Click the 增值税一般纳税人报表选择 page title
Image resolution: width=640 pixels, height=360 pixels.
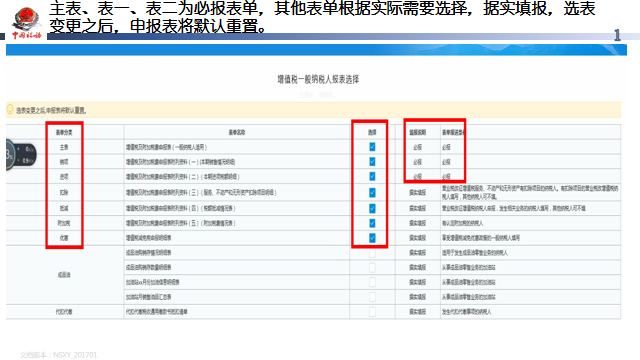pyautogui.click(x=318, y=79)
